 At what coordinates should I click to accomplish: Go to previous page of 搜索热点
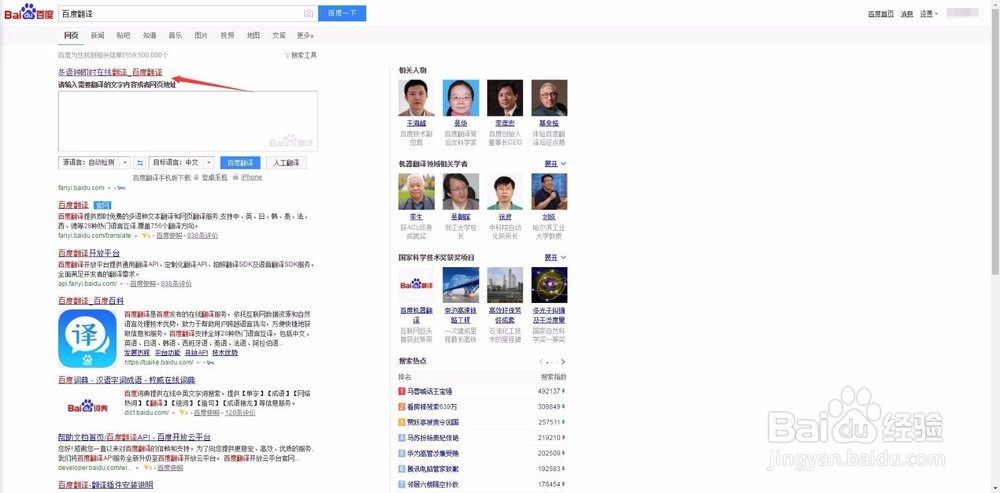click(541, 362)
